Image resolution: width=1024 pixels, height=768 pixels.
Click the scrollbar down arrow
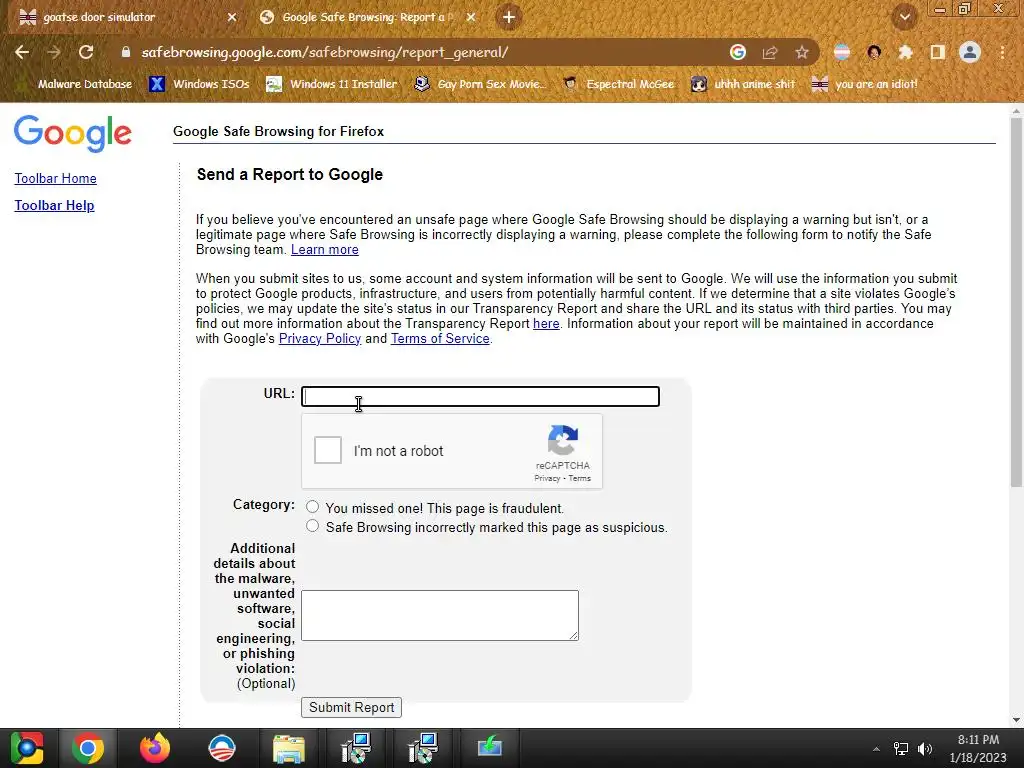click(x=1016, y=720)
